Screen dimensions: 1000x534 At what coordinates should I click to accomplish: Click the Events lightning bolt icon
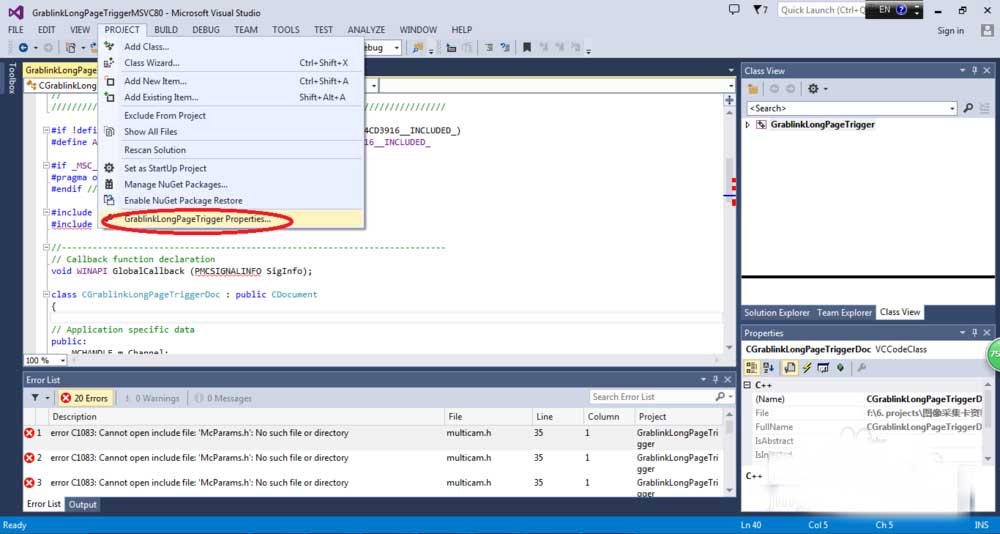807,367
